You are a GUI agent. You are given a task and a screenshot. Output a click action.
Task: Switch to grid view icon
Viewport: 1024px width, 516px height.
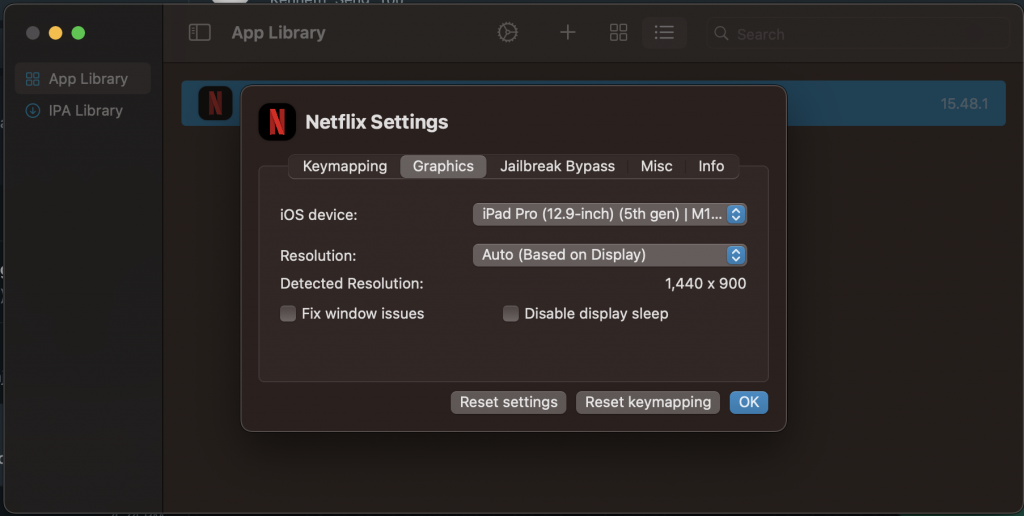[618, 33]
